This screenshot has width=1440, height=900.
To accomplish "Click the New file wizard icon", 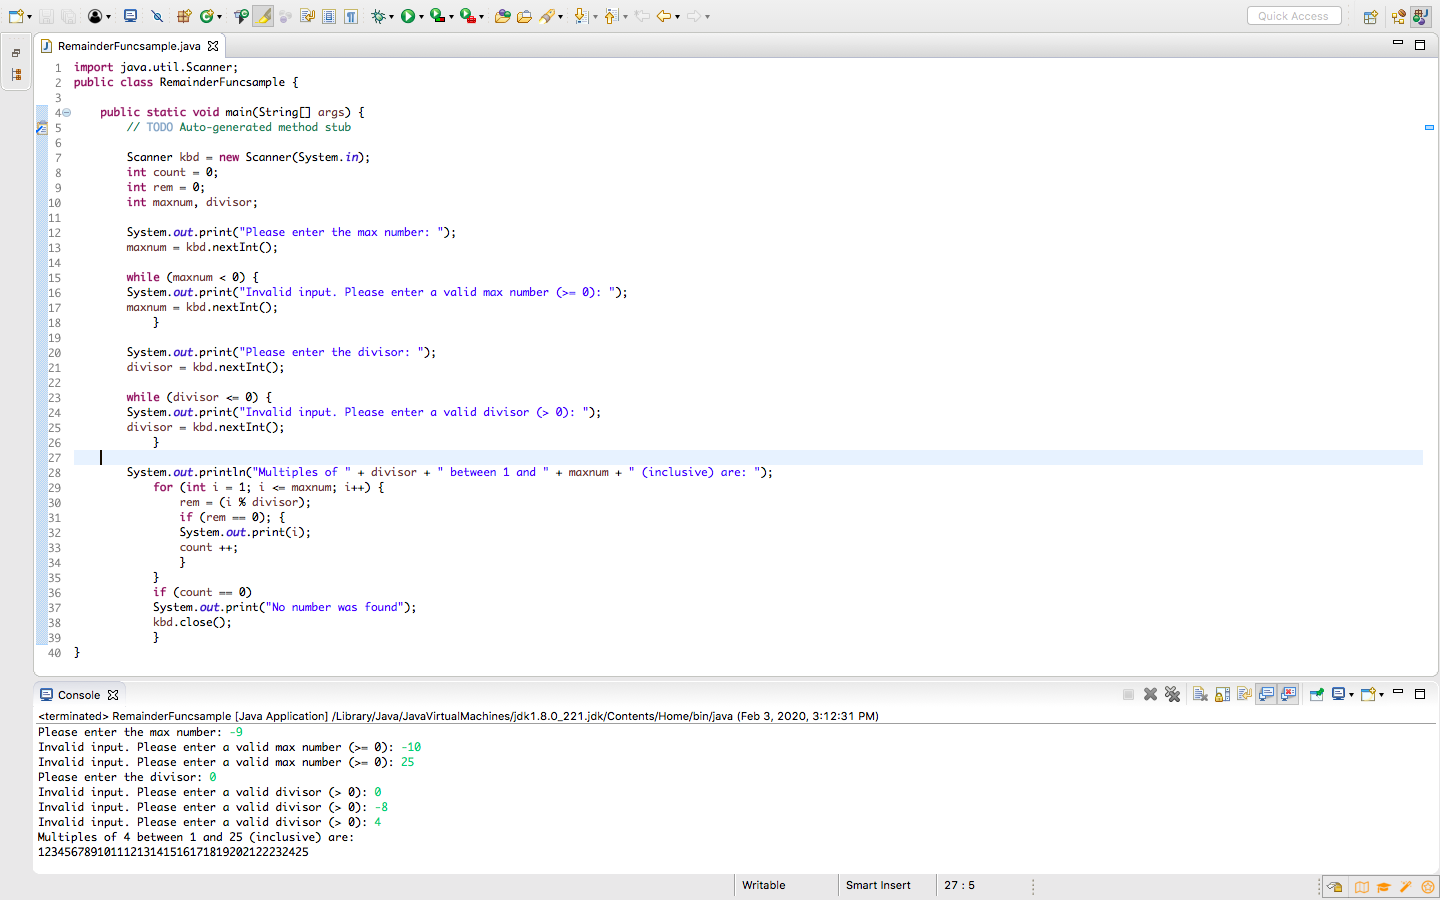I will pyautogui.click(x=16, y=16).
